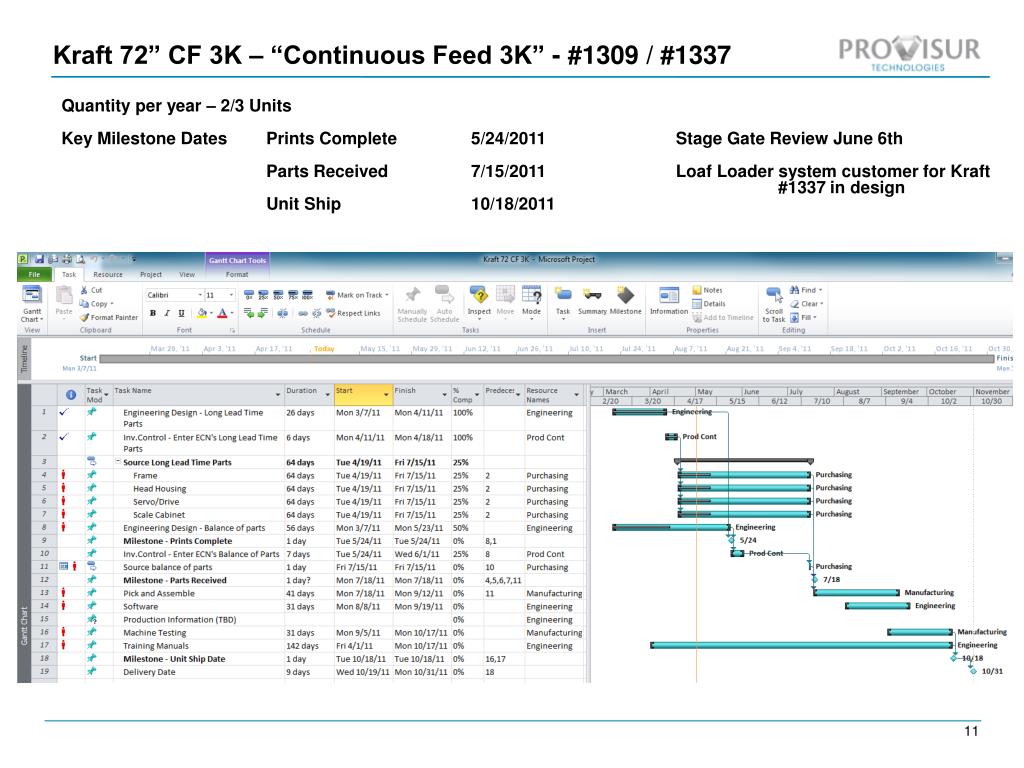The image size is (1024, 768).
Task: Click the Cut scissors icon
Action: point(84,290)
